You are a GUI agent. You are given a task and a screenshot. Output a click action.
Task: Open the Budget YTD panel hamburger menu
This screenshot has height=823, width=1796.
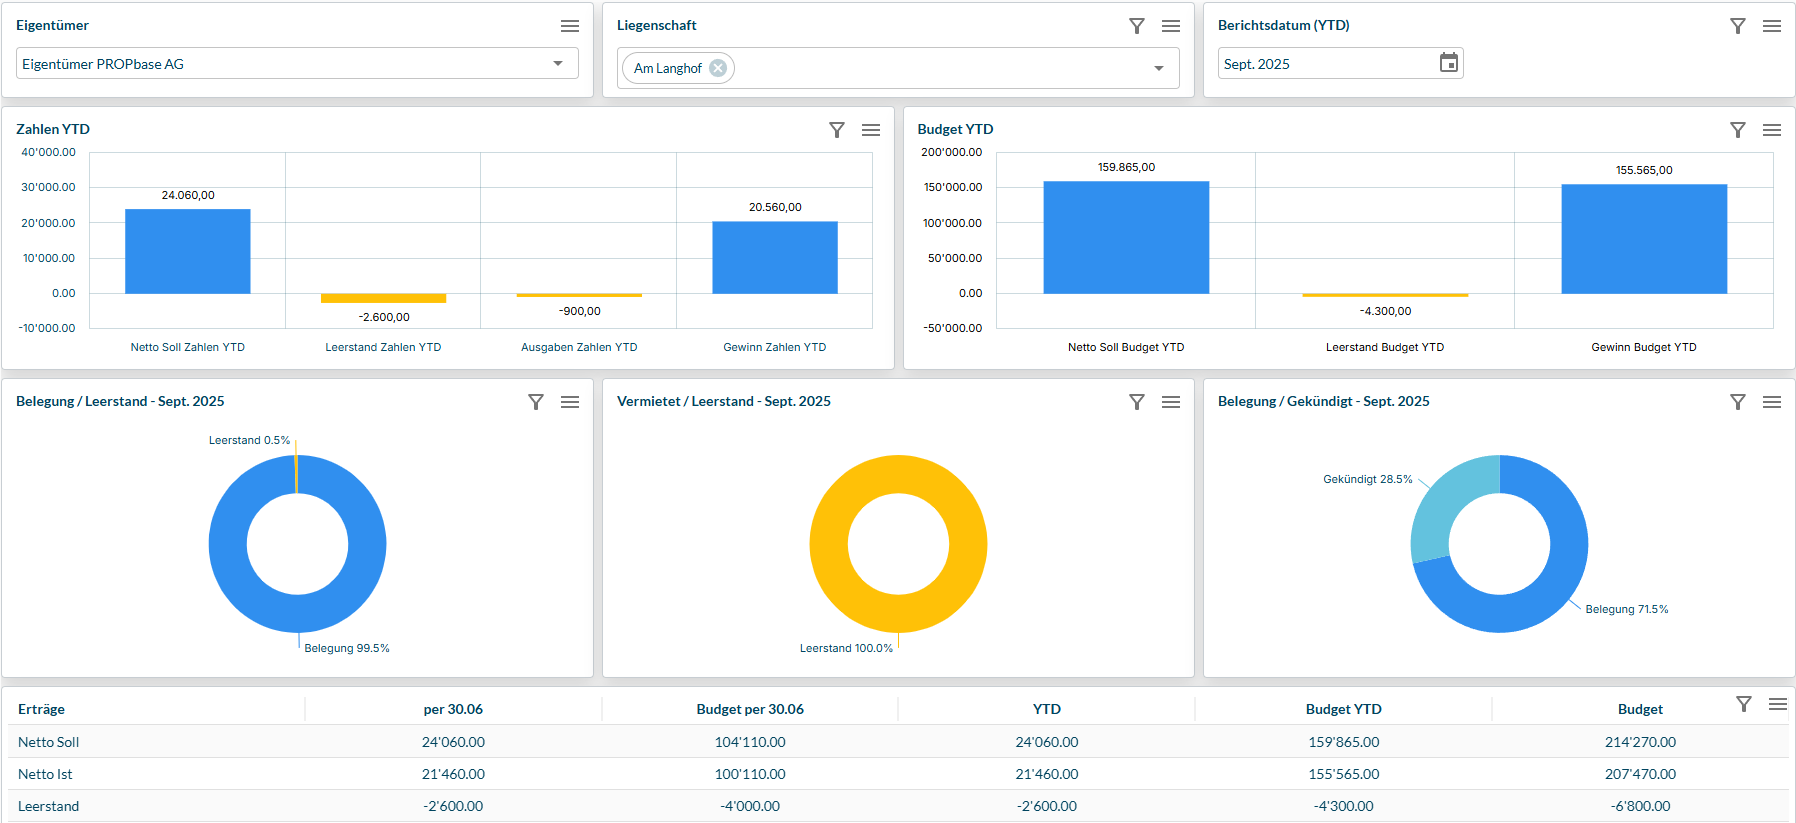(1772, 130)
